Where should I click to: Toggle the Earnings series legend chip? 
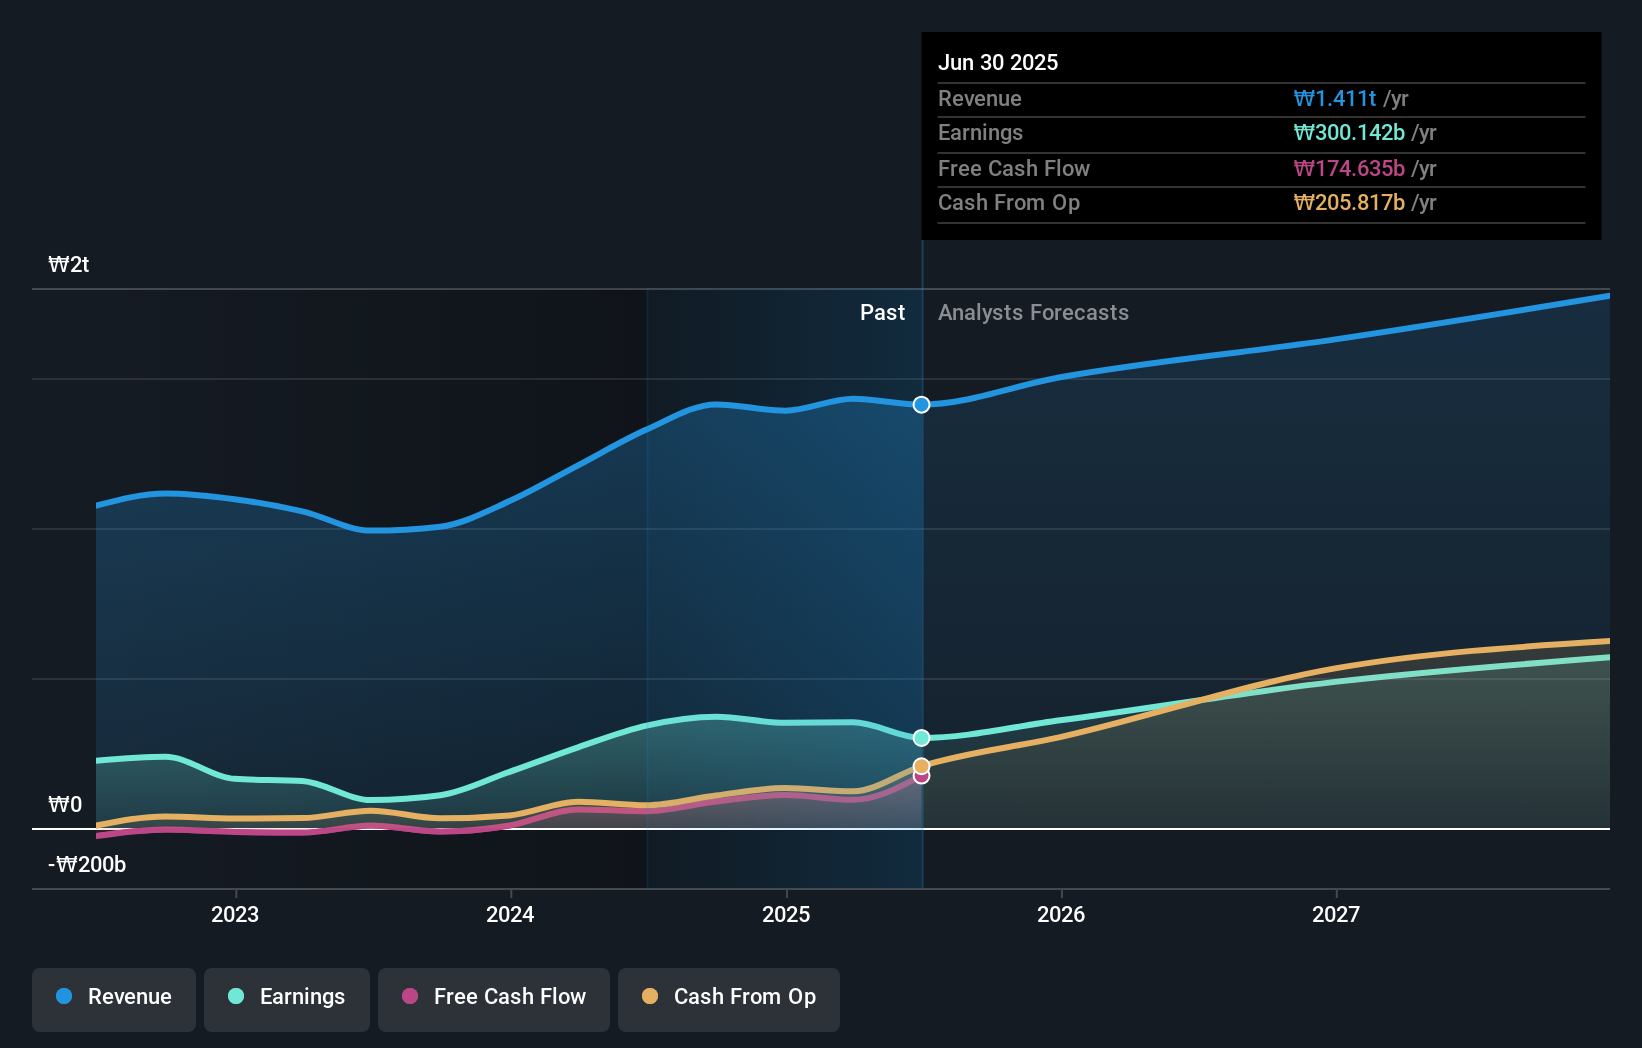[x=286, y=997]
